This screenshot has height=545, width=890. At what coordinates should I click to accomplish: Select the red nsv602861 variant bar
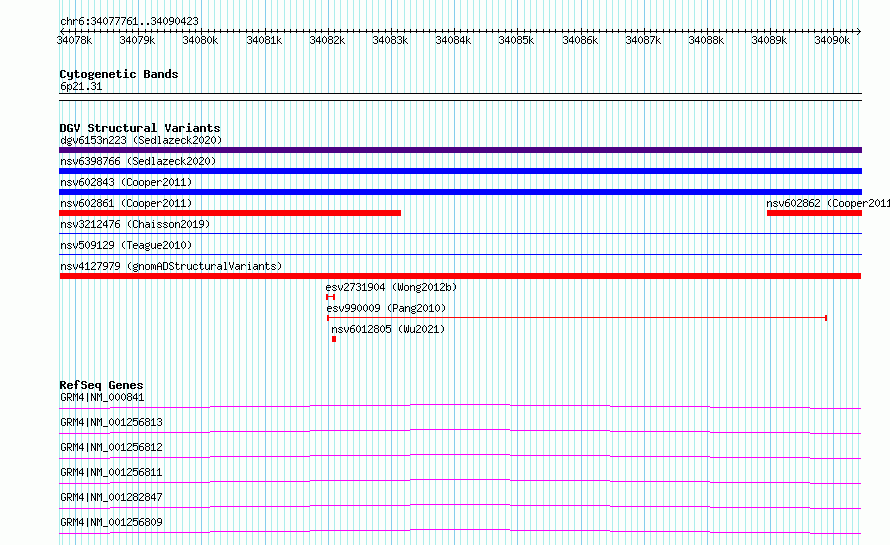[x=230, y=213]
